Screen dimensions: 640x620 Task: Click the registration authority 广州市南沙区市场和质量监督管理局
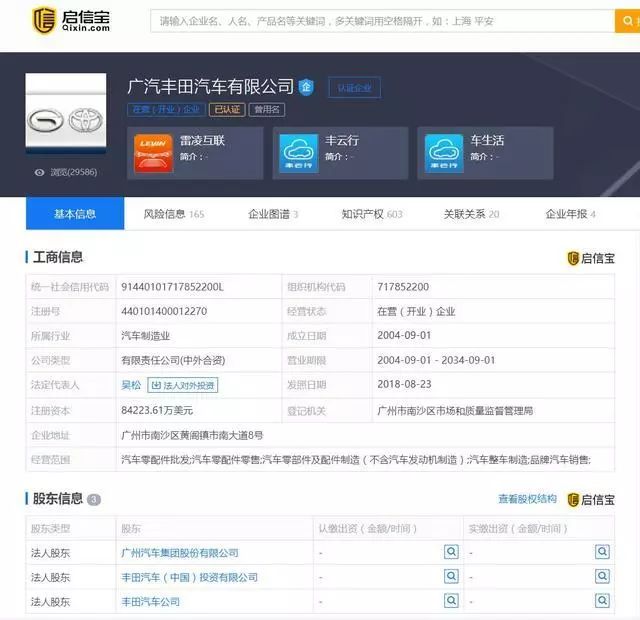click(456, 411)
